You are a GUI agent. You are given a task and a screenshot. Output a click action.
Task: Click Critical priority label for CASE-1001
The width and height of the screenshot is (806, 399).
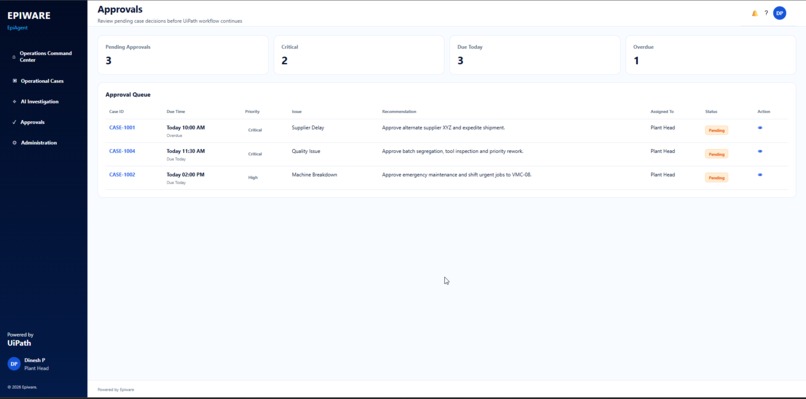(x=255, y=130)
